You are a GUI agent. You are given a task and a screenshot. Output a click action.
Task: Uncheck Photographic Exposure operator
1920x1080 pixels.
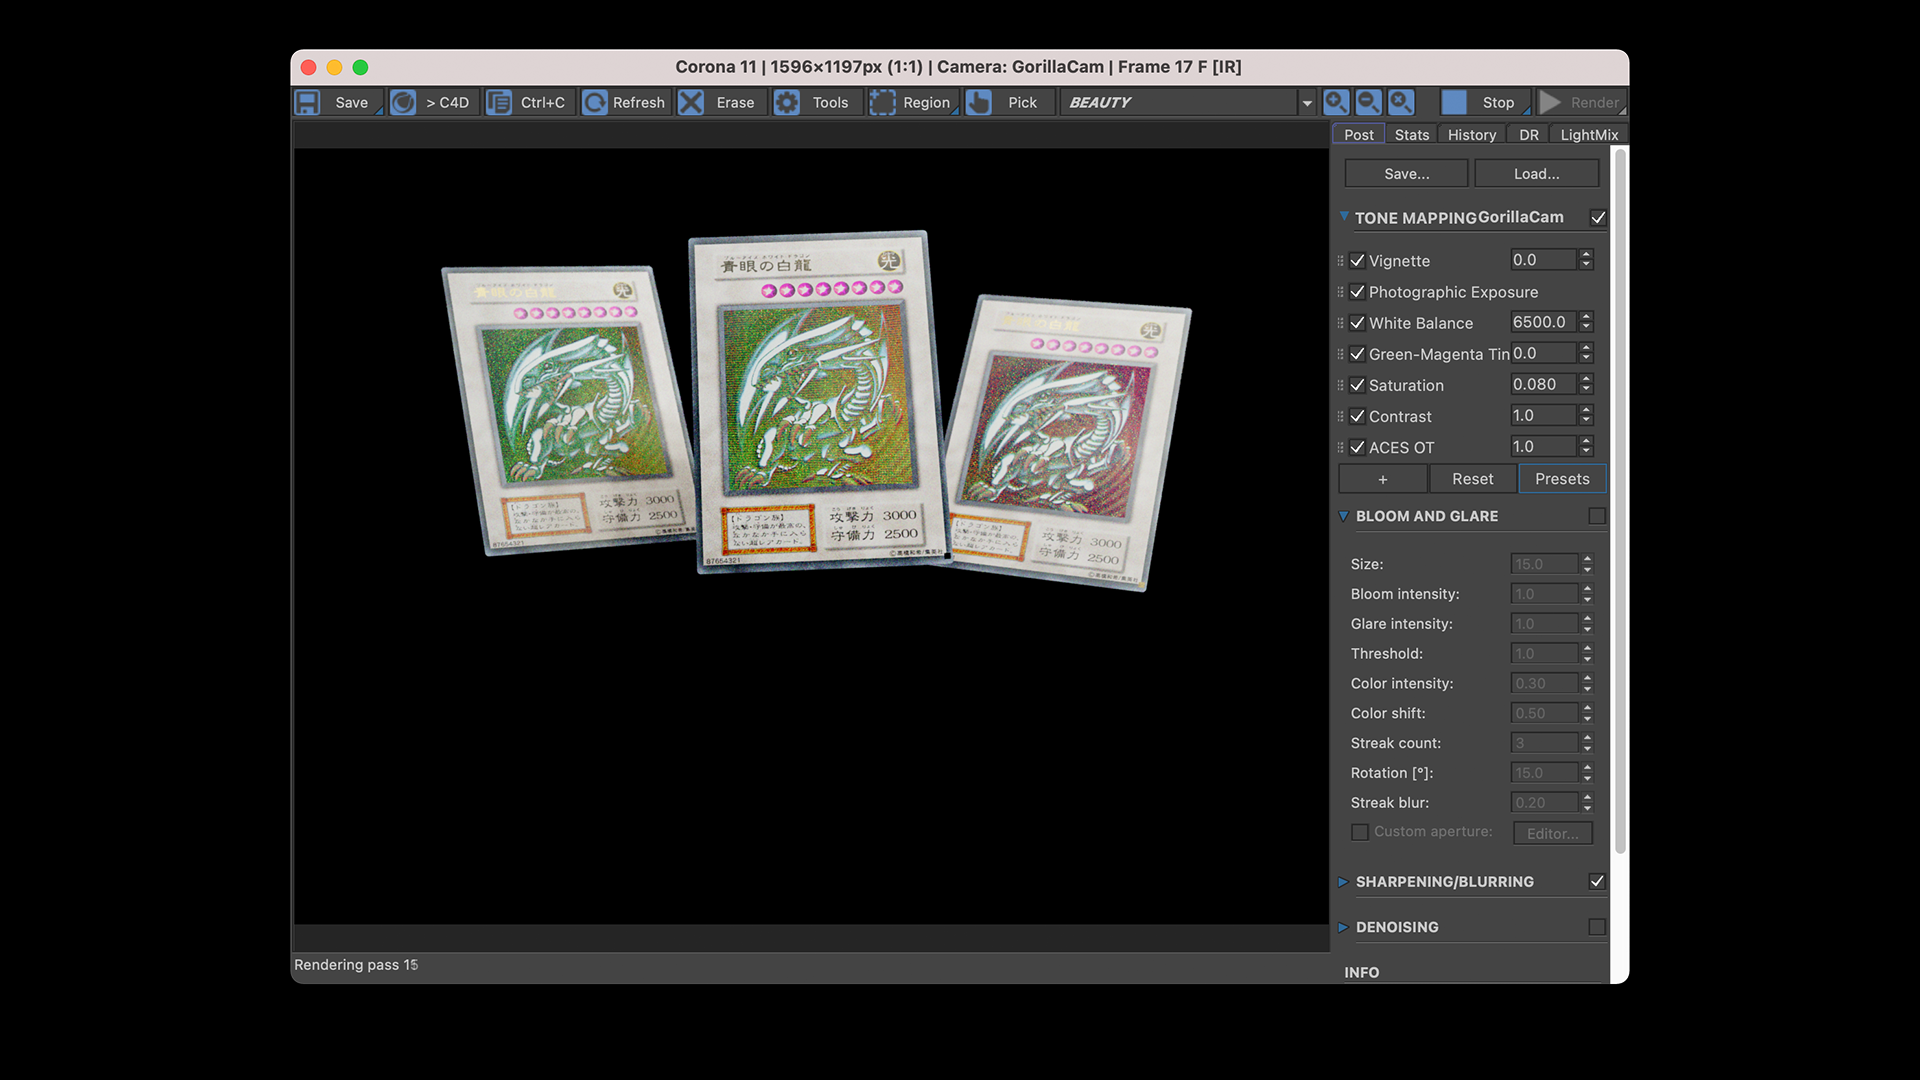[1357, 292]
